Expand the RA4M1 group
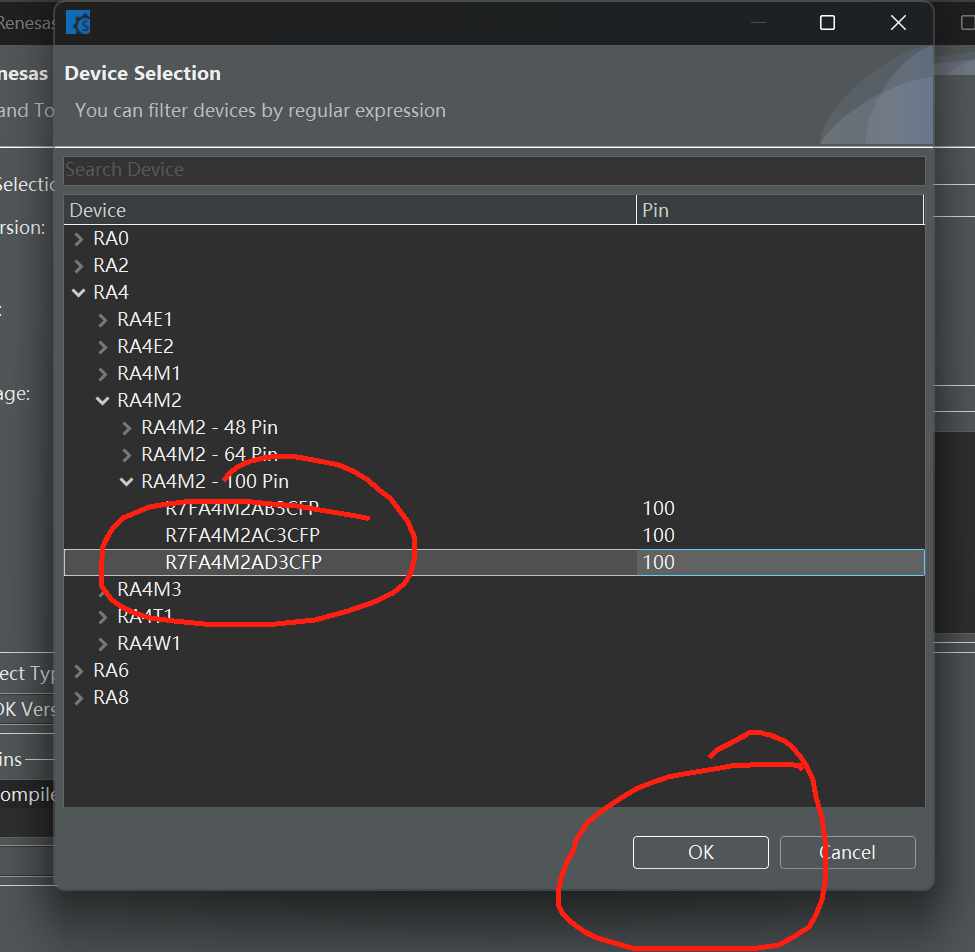The image size is (975, 952). 103,374
